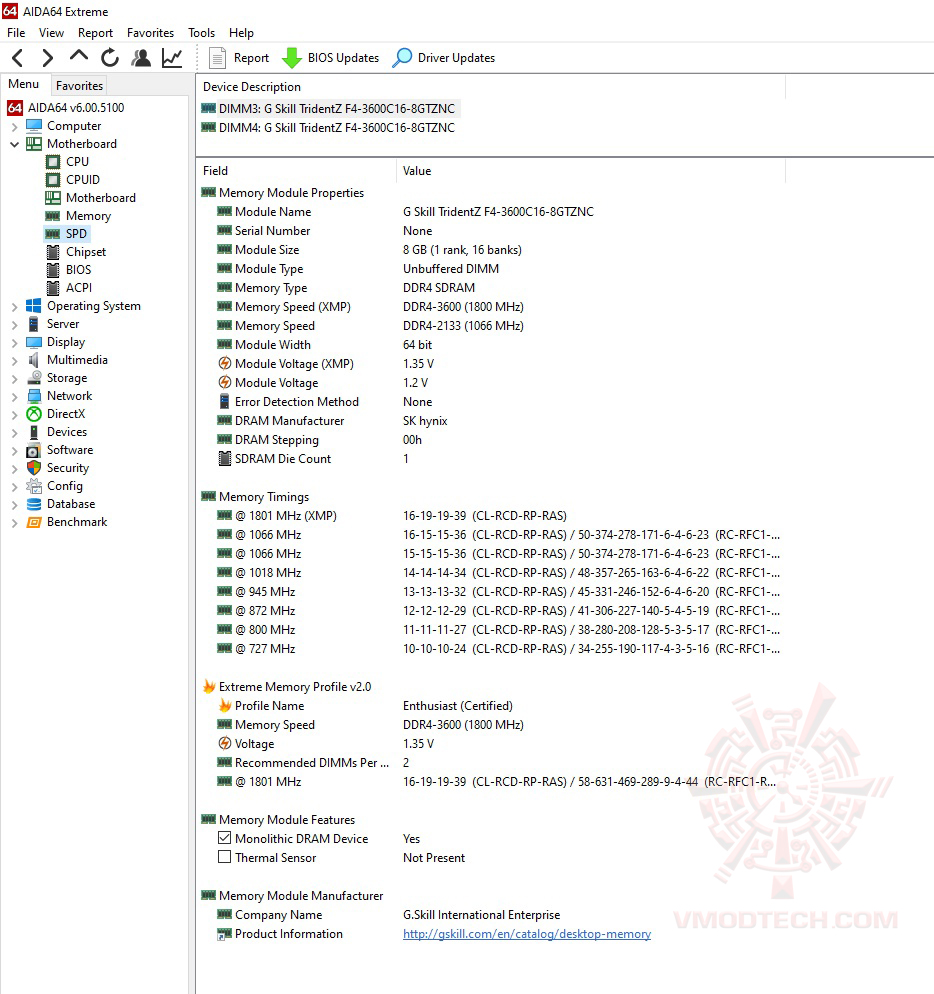
Task: Select the SPD icon in the tree
Action: (53, 234)
